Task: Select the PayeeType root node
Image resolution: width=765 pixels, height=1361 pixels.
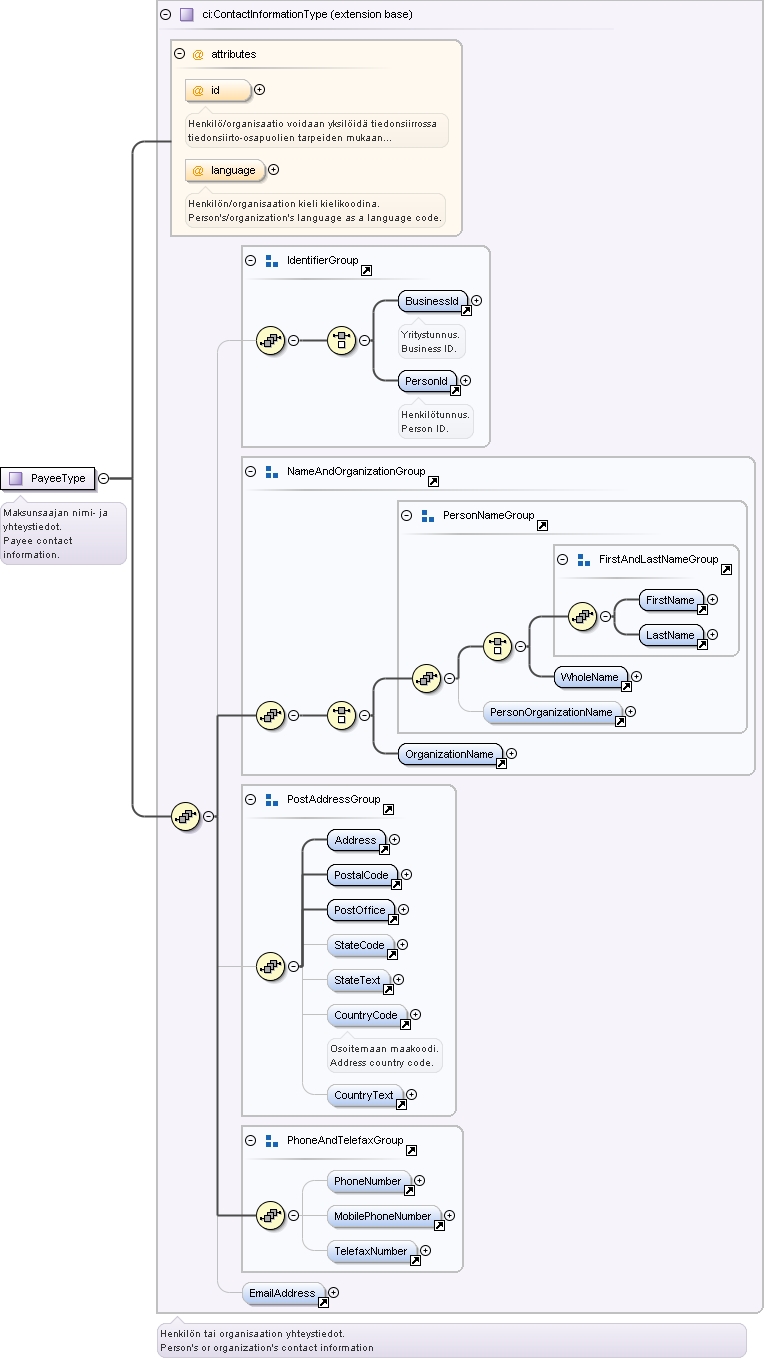Action: (48, 478)
